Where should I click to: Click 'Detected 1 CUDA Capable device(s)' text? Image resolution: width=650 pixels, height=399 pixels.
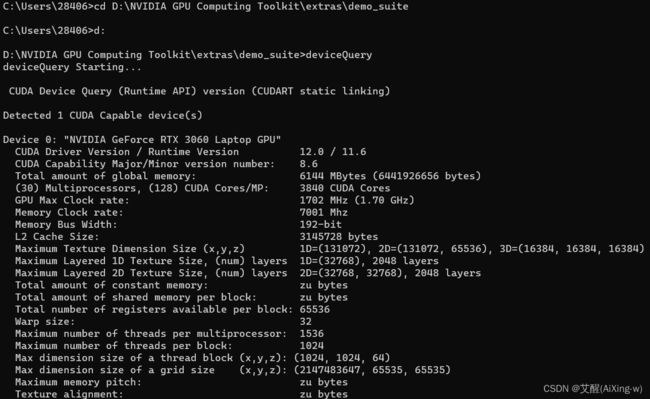(102, 115)
